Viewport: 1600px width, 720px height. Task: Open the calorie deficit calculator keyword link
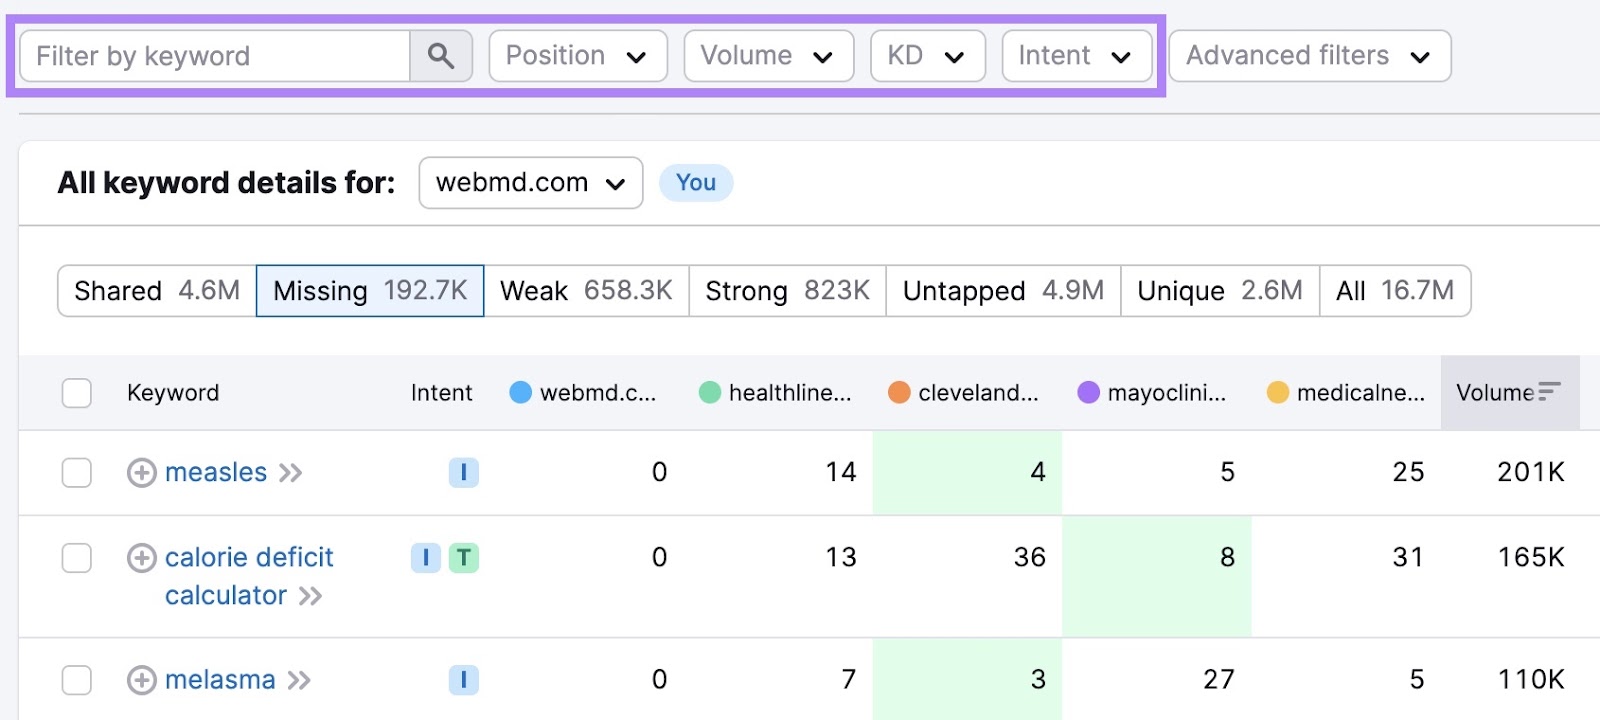tap(248, 558)
